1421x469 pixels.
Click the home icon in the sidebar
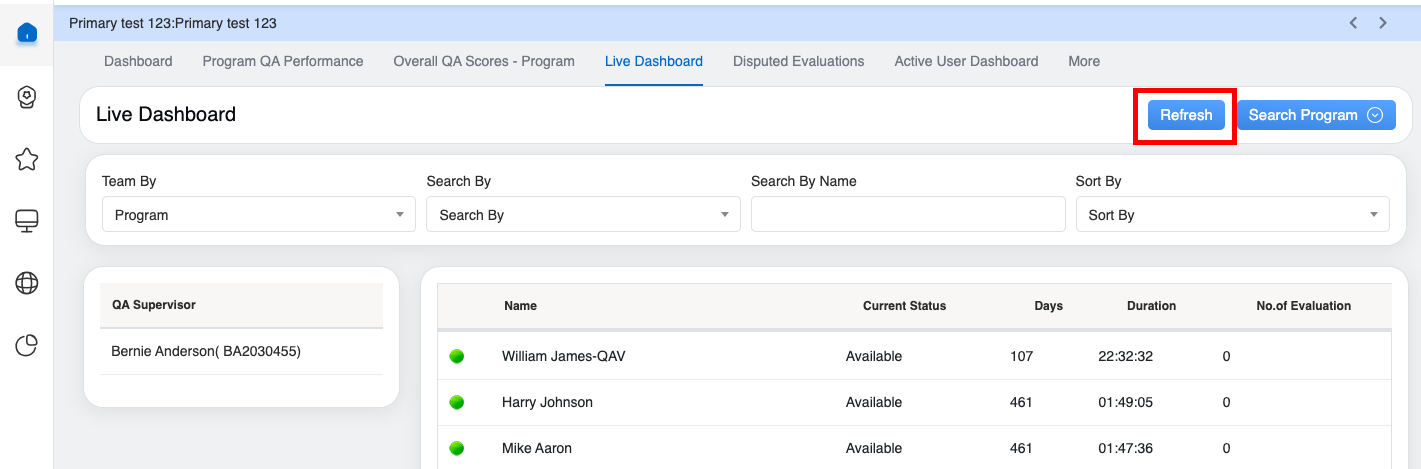[27, 33]
